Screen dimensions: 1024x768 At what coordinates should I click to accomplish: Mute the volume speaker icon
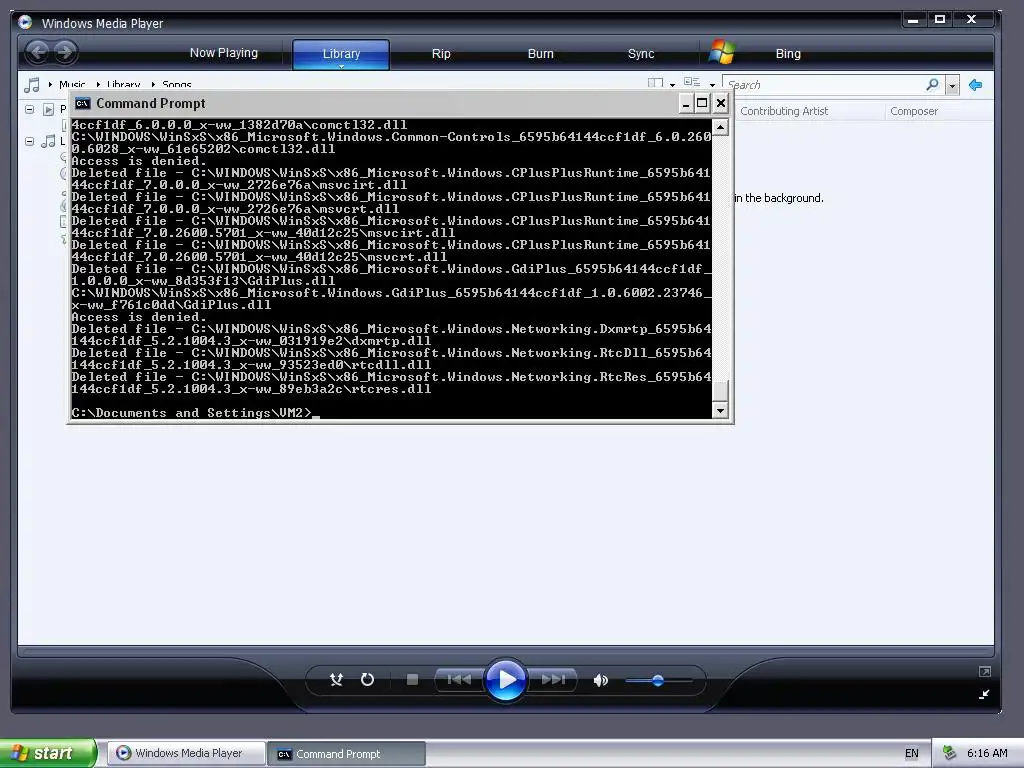(600, 680)
